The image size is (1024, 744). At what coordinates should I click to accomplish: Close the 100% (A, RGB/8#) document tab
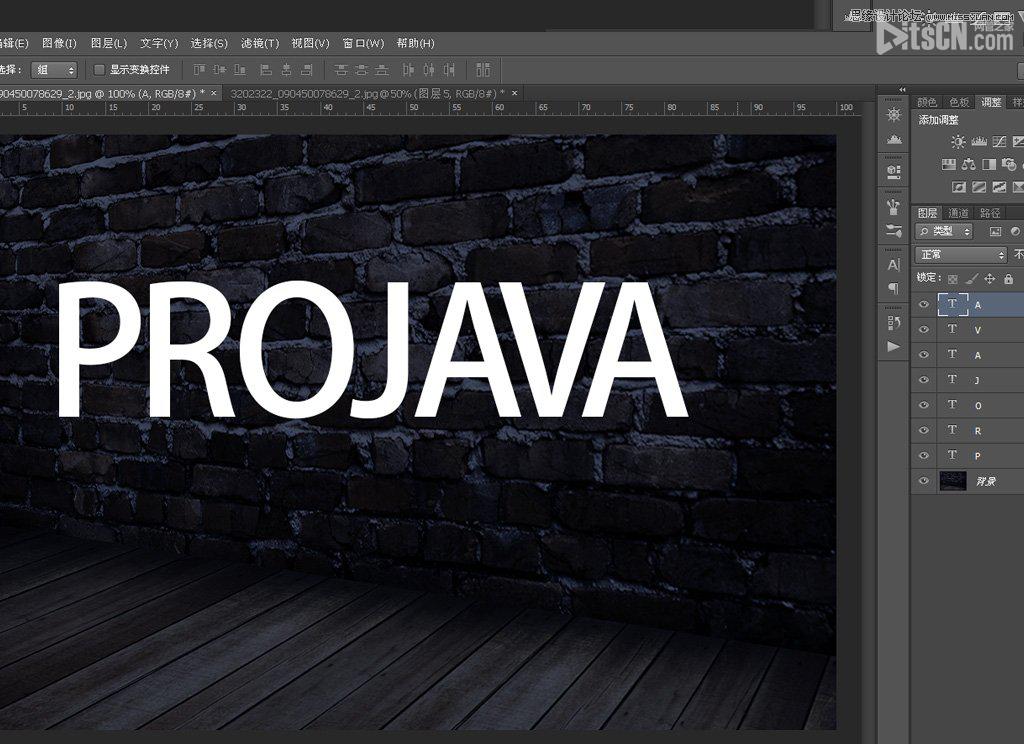point(214,93)
